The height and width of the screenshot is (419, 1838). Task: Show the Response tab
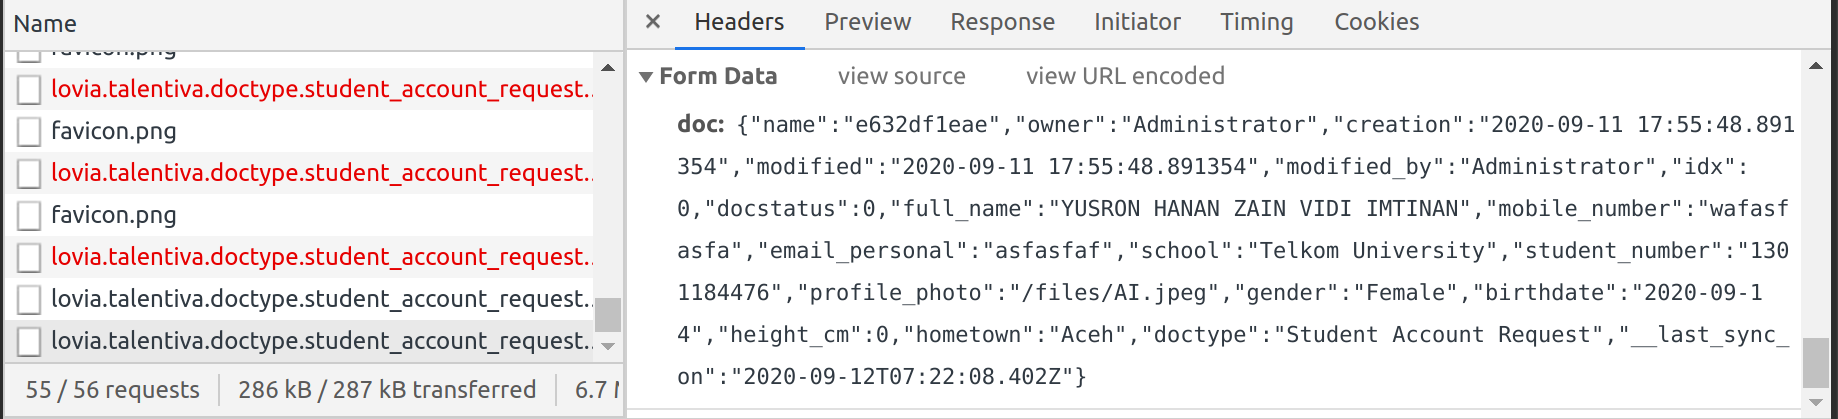pos(1002,22)
